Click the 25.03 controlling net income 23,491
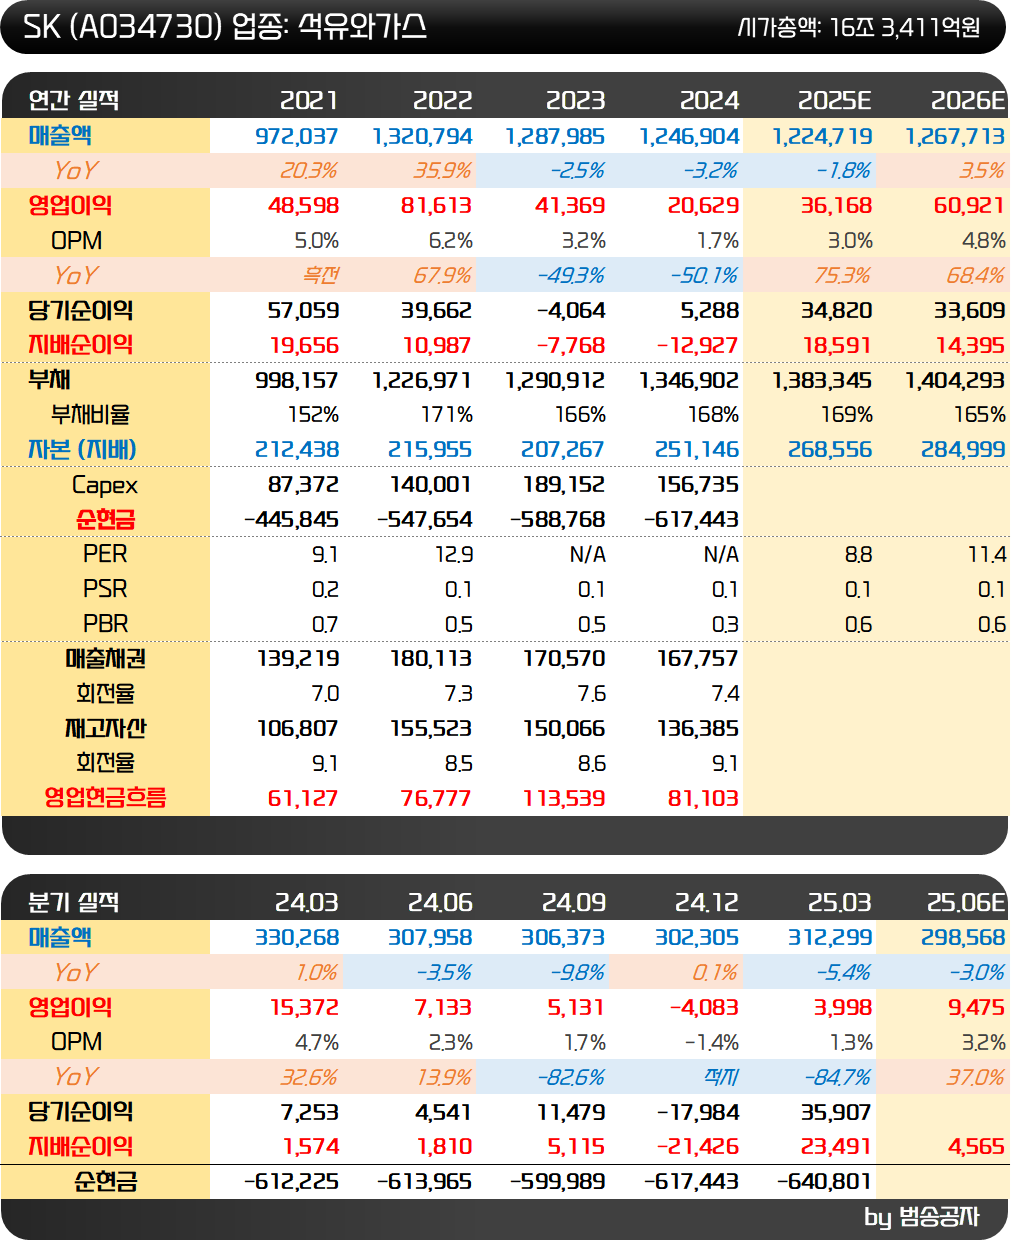 (x=837, y=1147)
